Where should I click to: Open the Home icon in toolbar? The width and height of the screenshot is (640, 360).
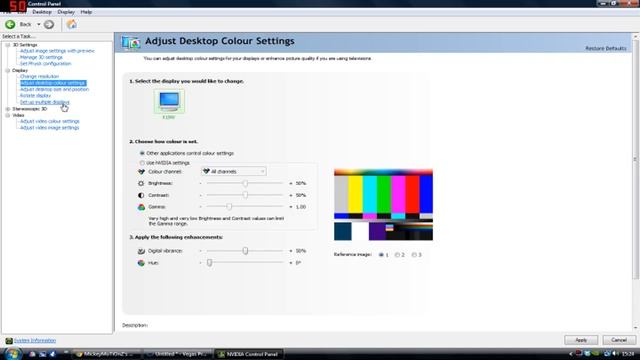71,24
